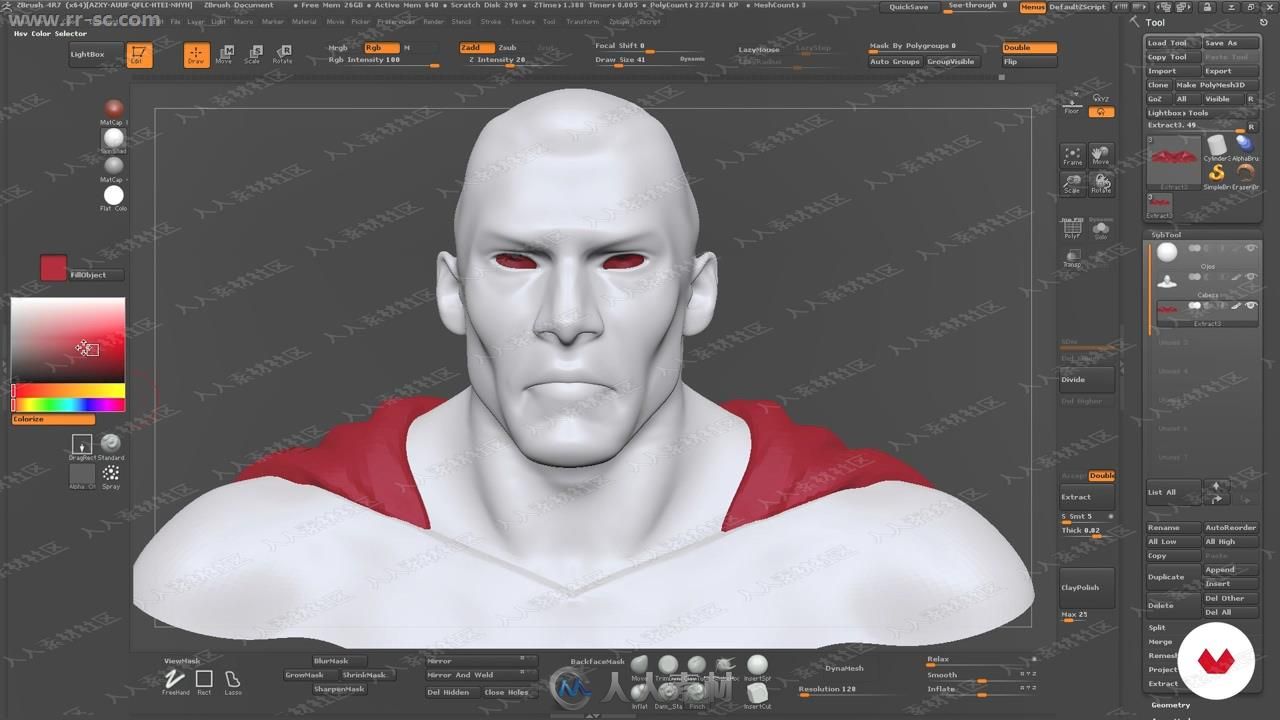Image resolution: width=1280 pixels, height=720 pixels.
Task: Activate the Draw mode icon
Action: (x=196, y=55)
